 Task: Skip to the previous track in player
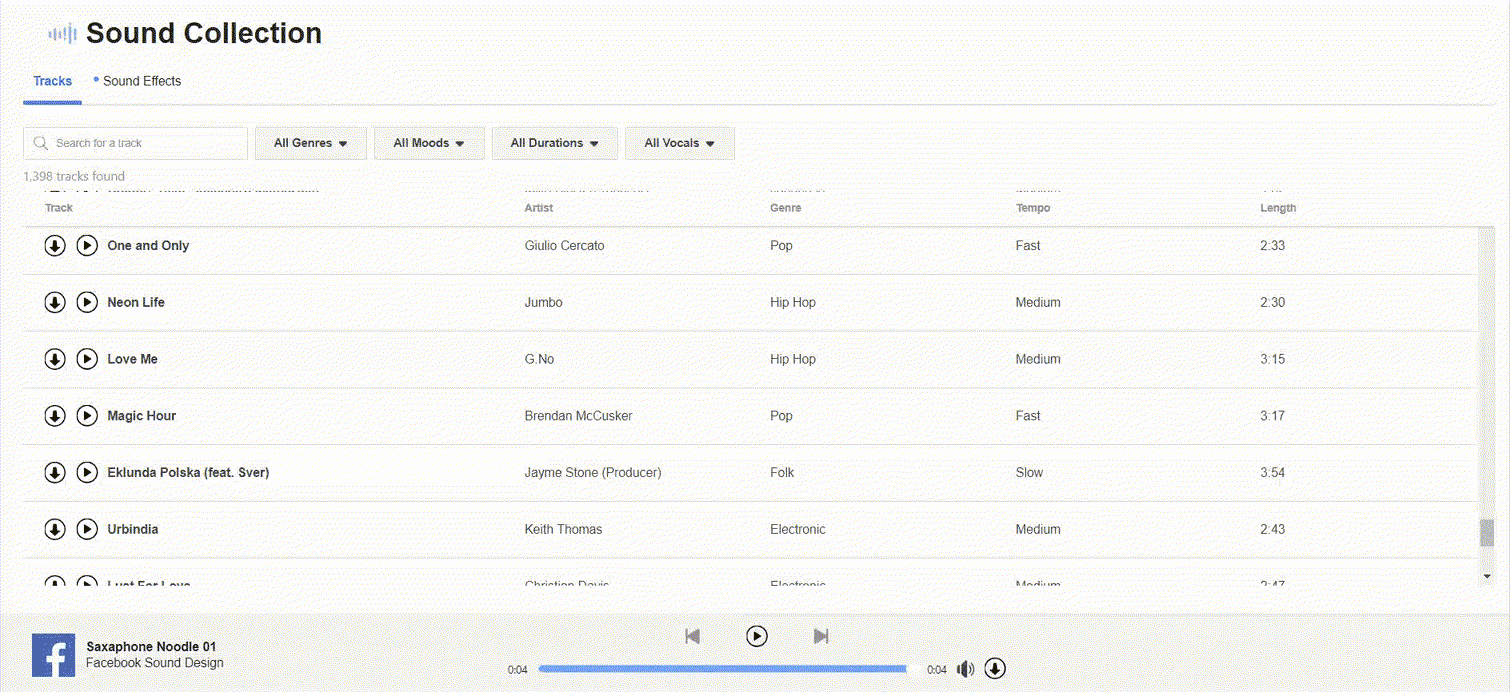[692, 636]
